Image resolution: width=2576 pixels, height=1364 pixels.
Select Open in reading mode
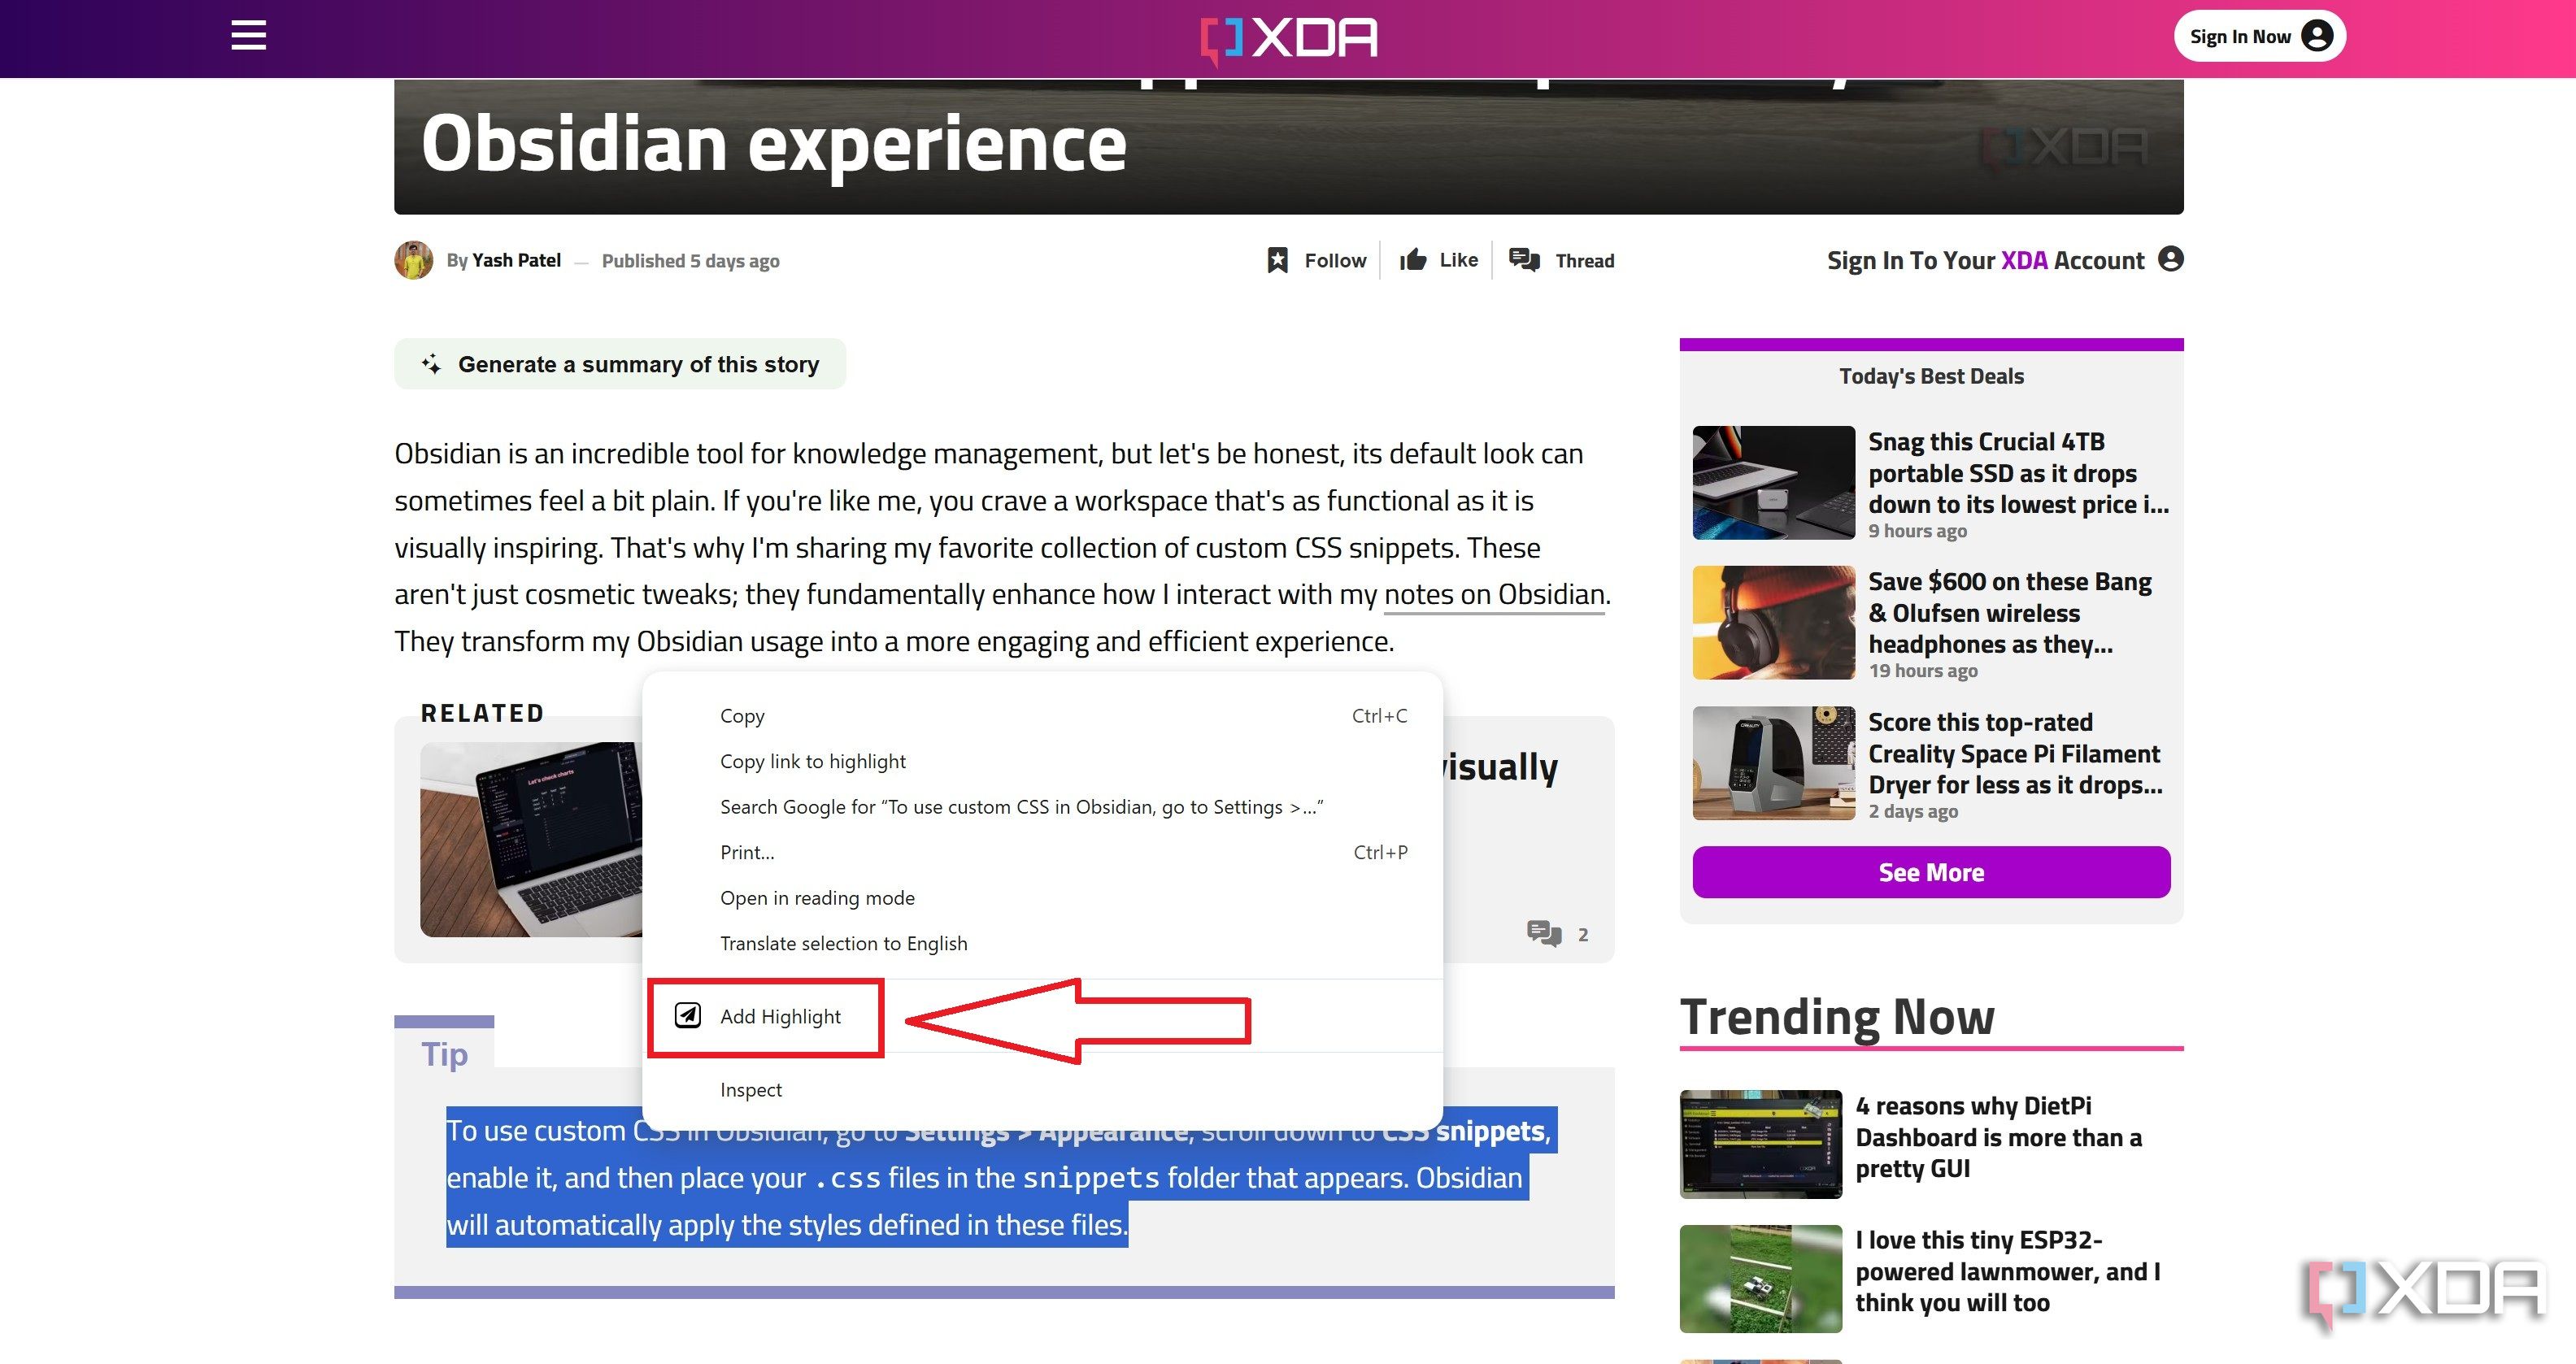(x=1042, y=898)
